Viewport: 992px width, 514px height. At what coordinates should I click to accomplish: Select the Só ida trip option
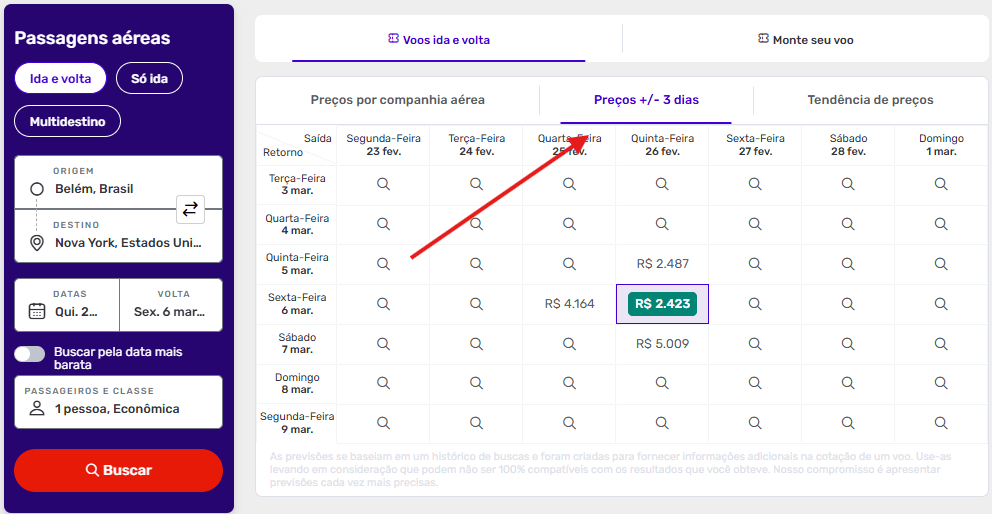pyautogui.click(x=149, y=78)
